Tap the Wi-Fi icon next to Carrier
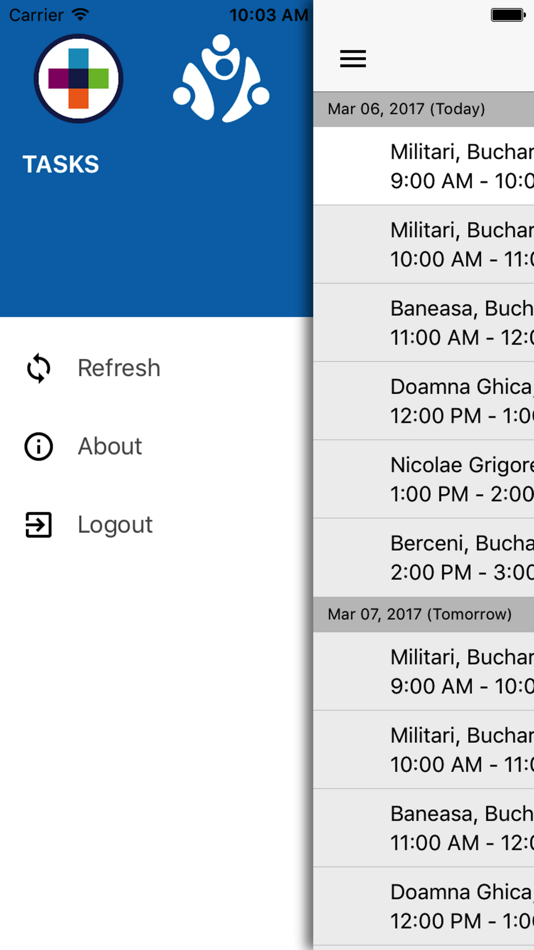This screenshot has height=950, width=534. point(80,13)
